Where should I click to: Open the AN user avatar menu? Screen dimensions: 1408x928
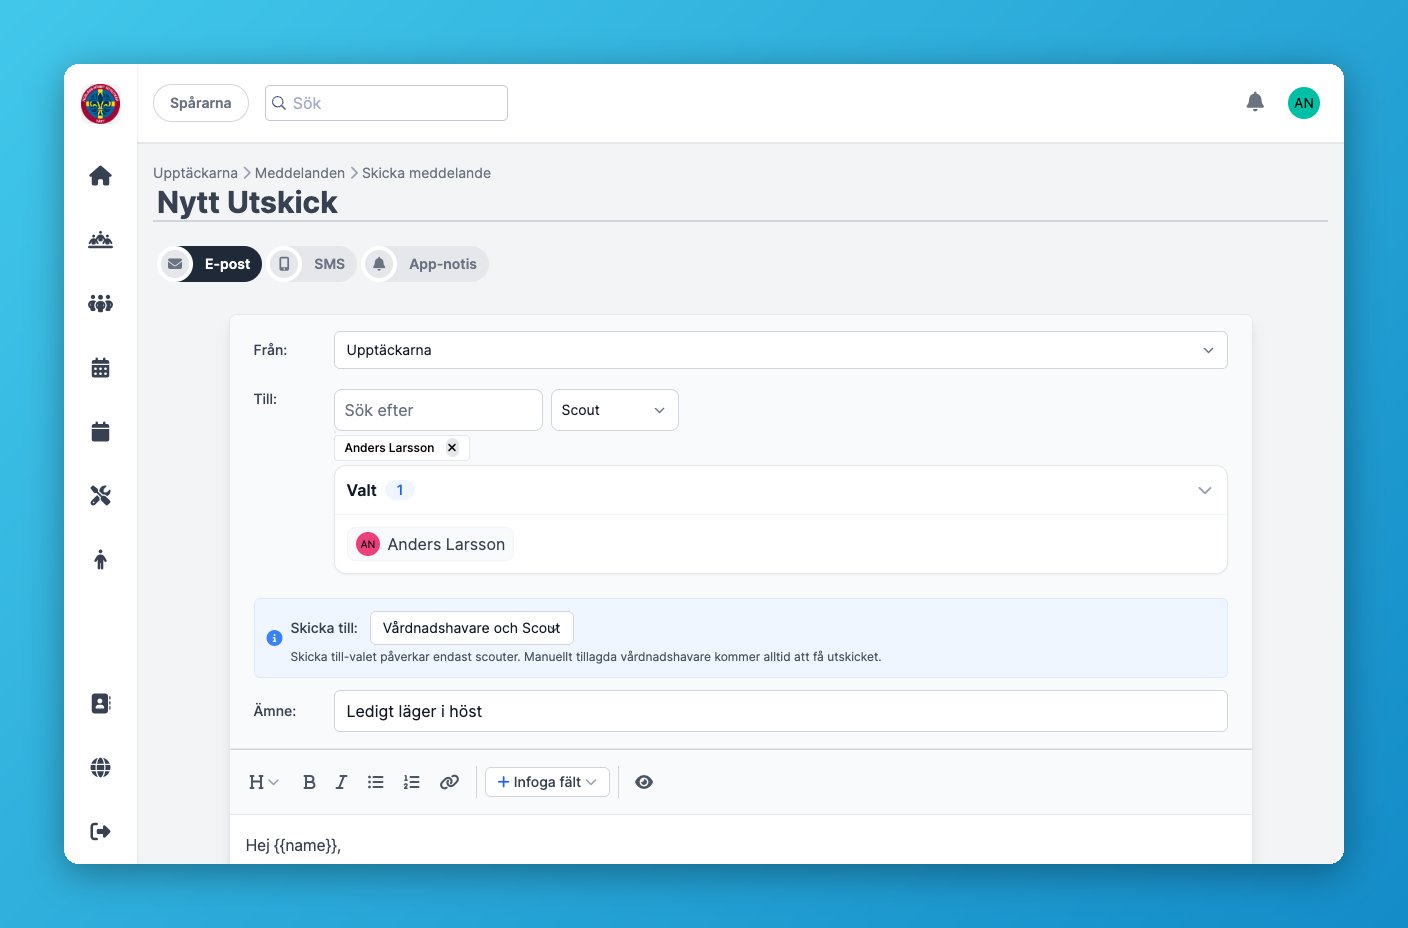(x=1304, y=103)
